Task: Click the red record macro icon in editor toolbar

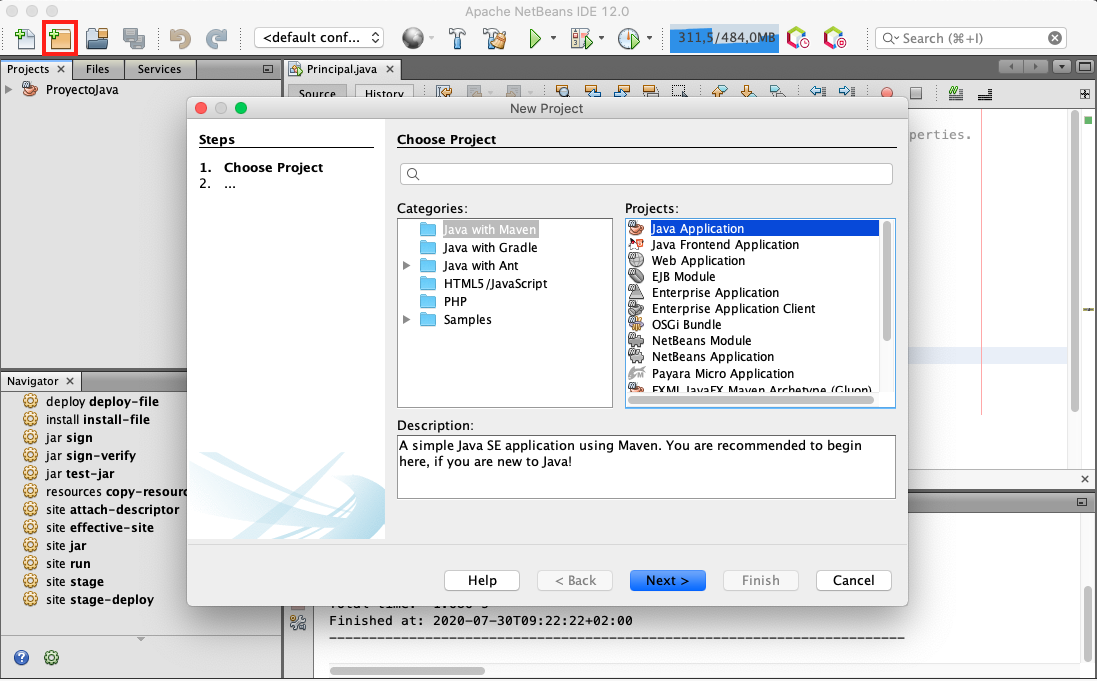Action: point(887,93)
